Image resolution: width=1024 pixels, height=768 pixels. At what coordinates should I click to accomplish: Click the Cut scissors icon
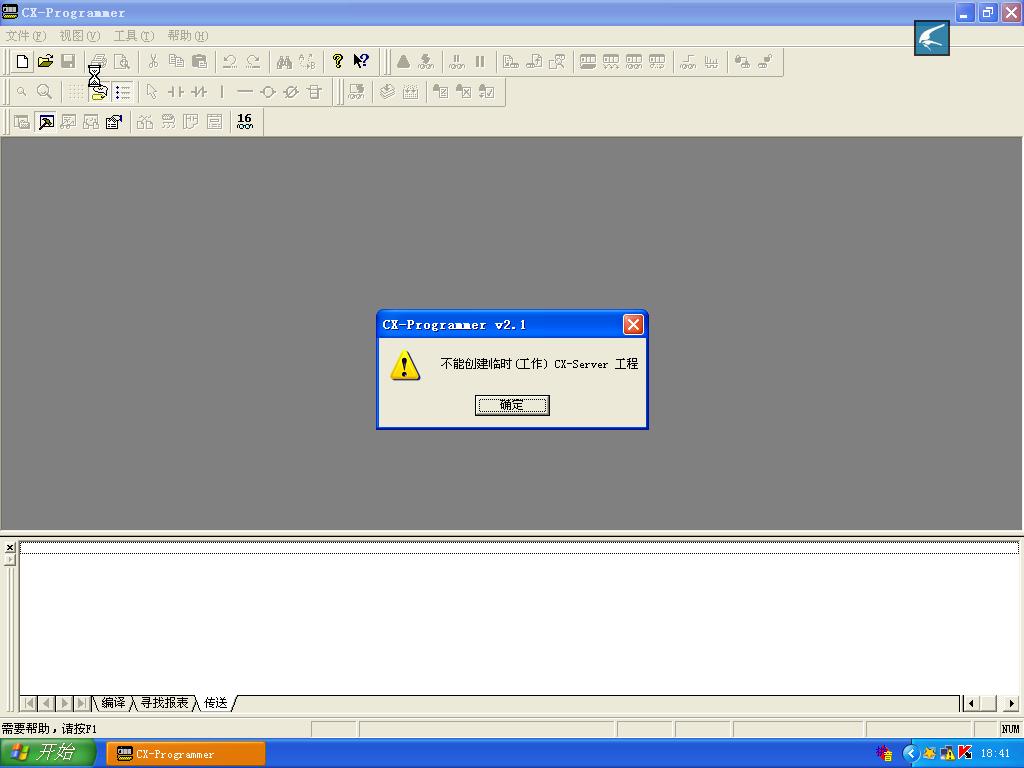point(153,61)
